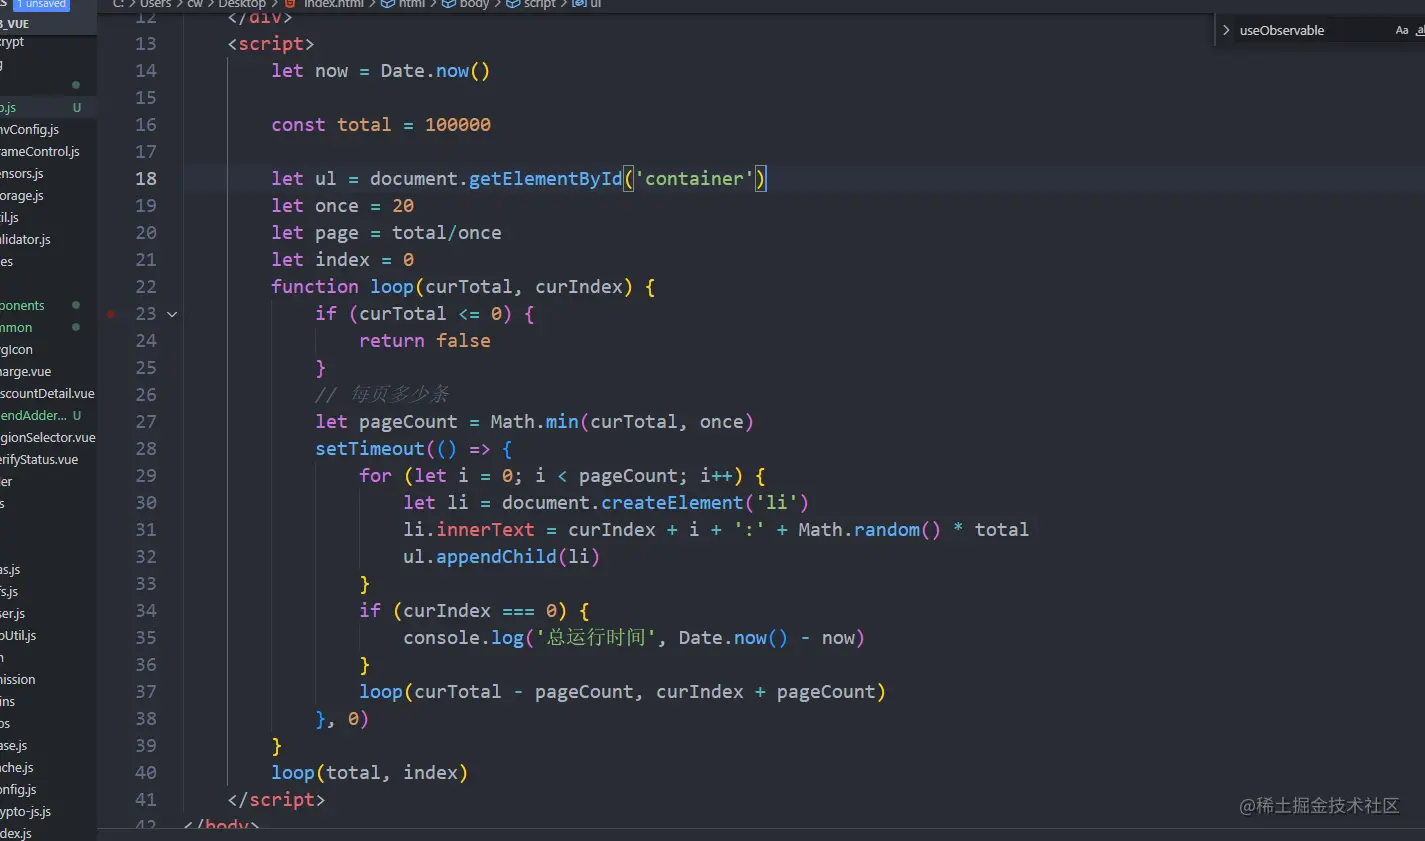Open gIcon item in the explorer

click(17, 349)
